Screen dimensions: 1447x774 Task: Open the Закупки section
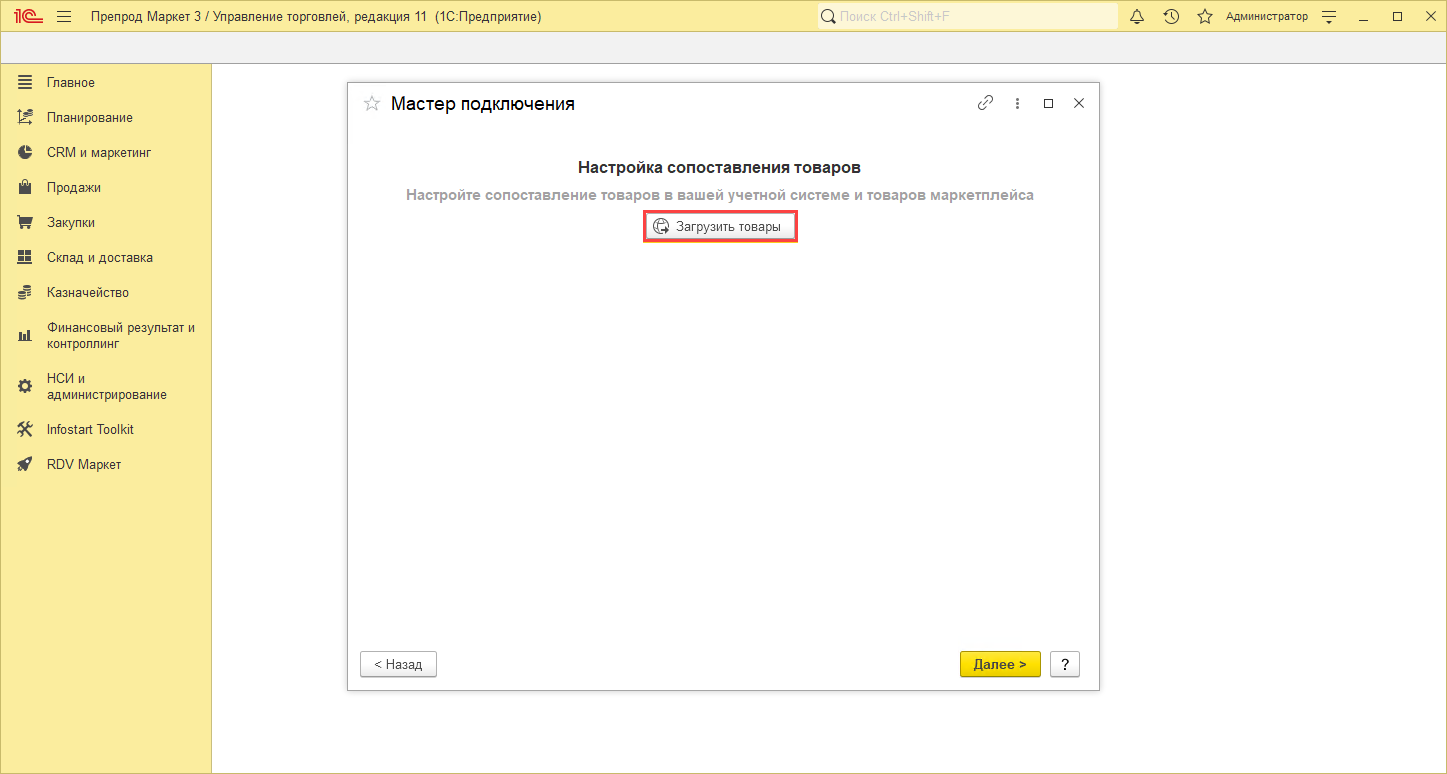[106, 222]
